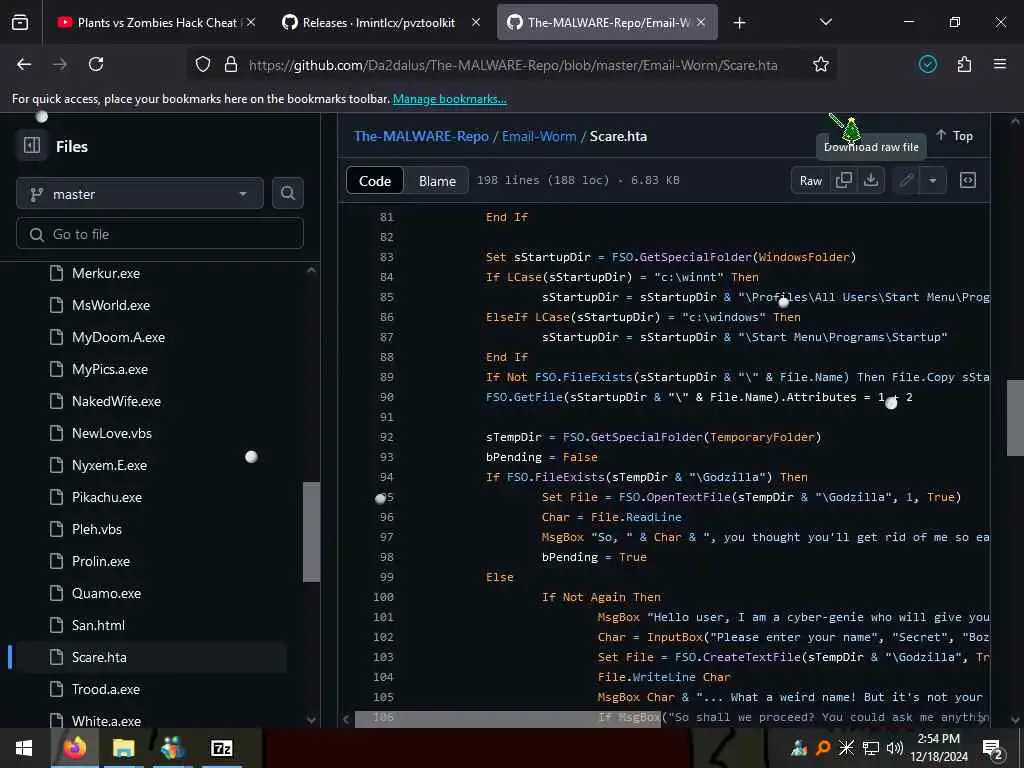Open Trood.a.exe in file tree

[x=106, y=689]
